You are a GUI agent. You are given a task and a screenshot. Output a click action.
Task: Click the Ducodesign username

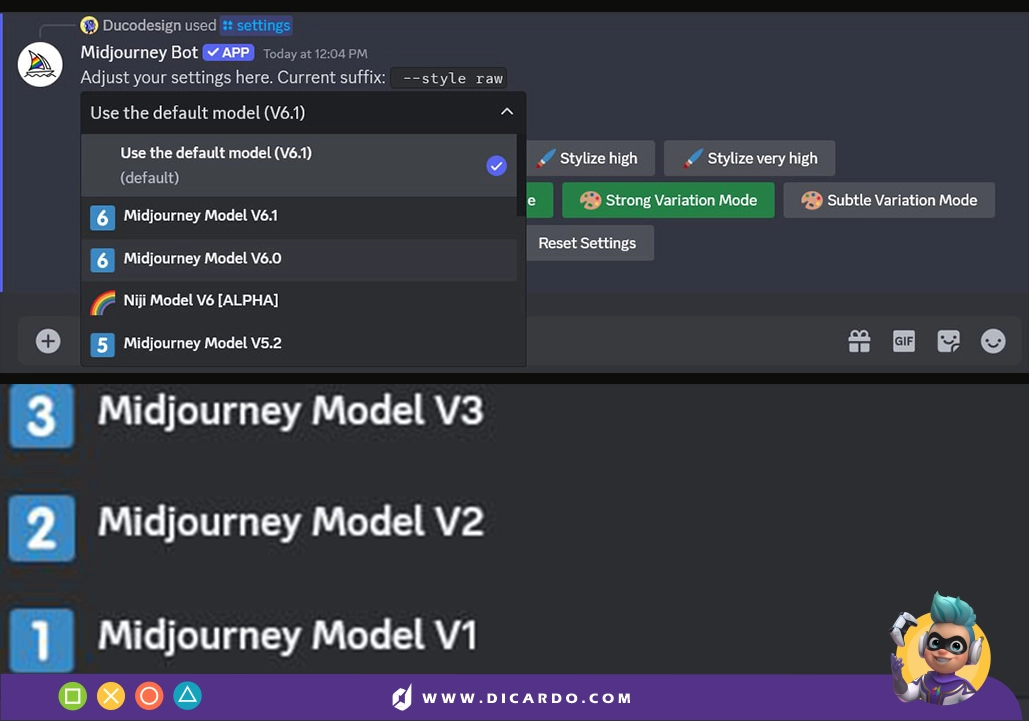click(x=142, y=26)
